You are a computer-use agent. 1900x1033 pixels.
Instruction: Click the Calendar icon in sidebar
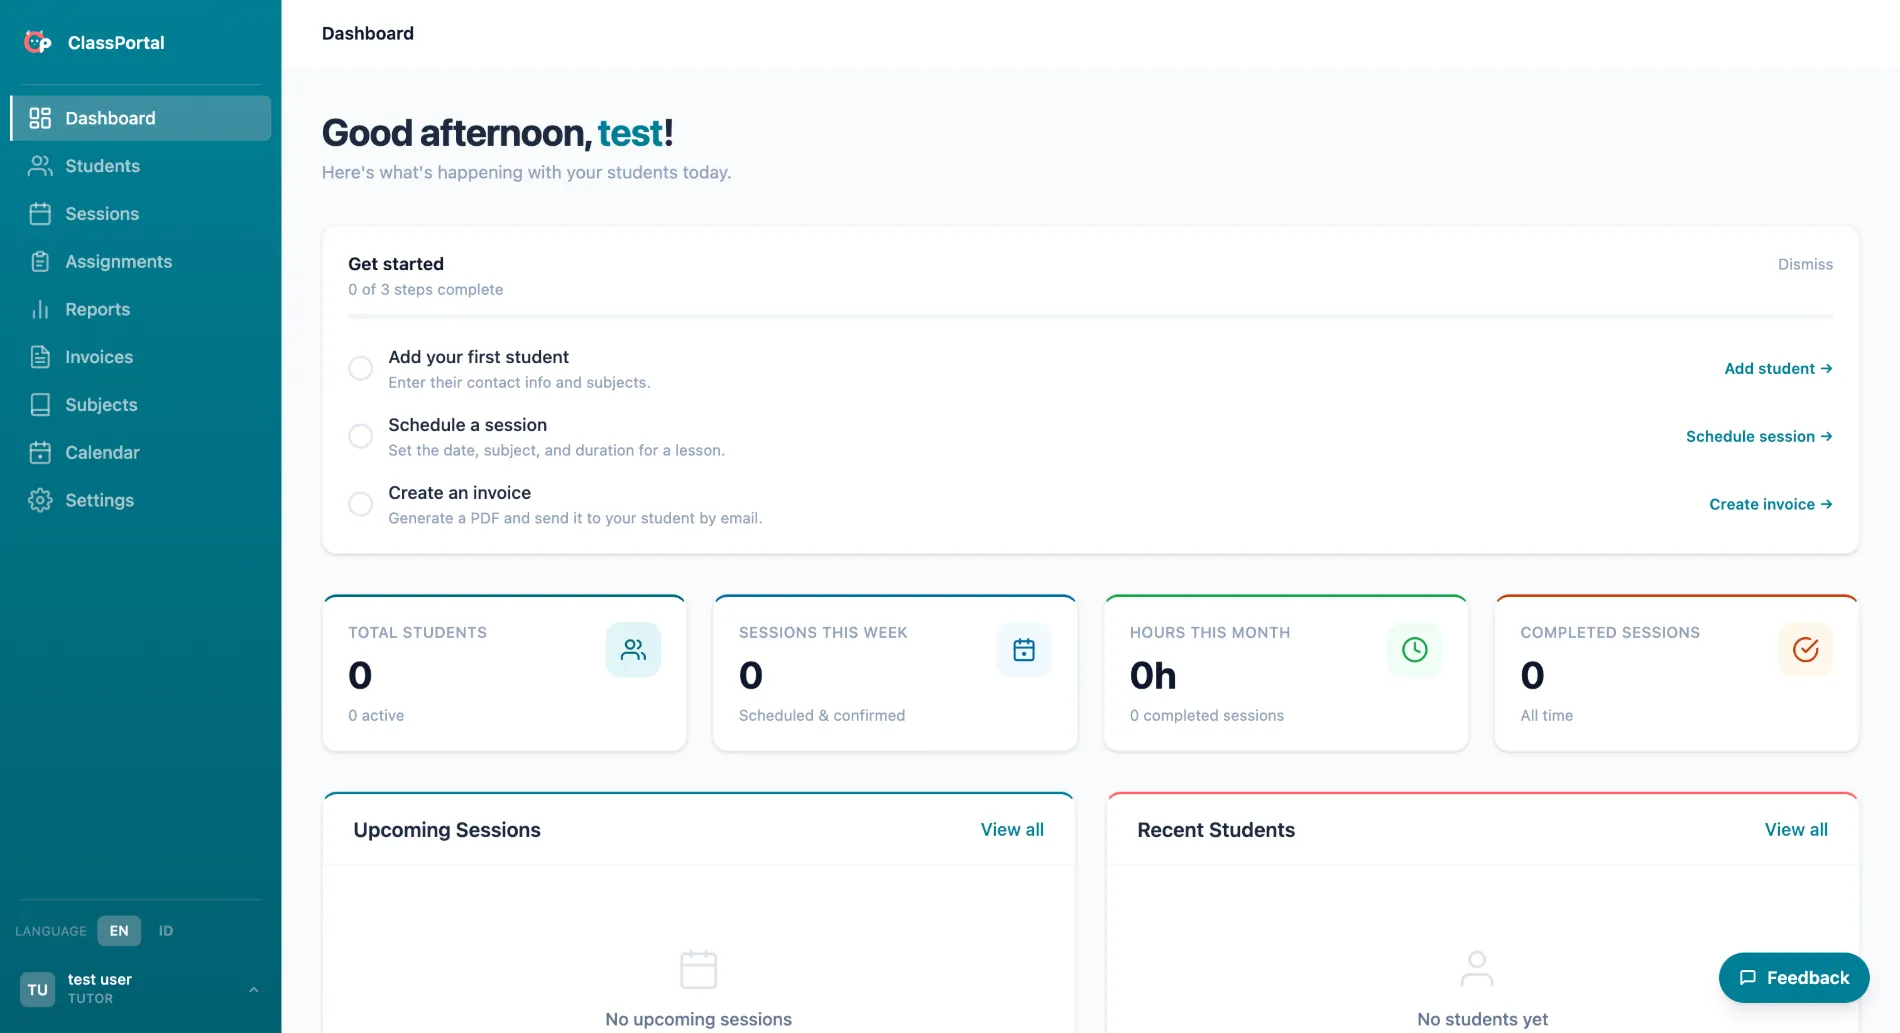(x=40, y=453)
